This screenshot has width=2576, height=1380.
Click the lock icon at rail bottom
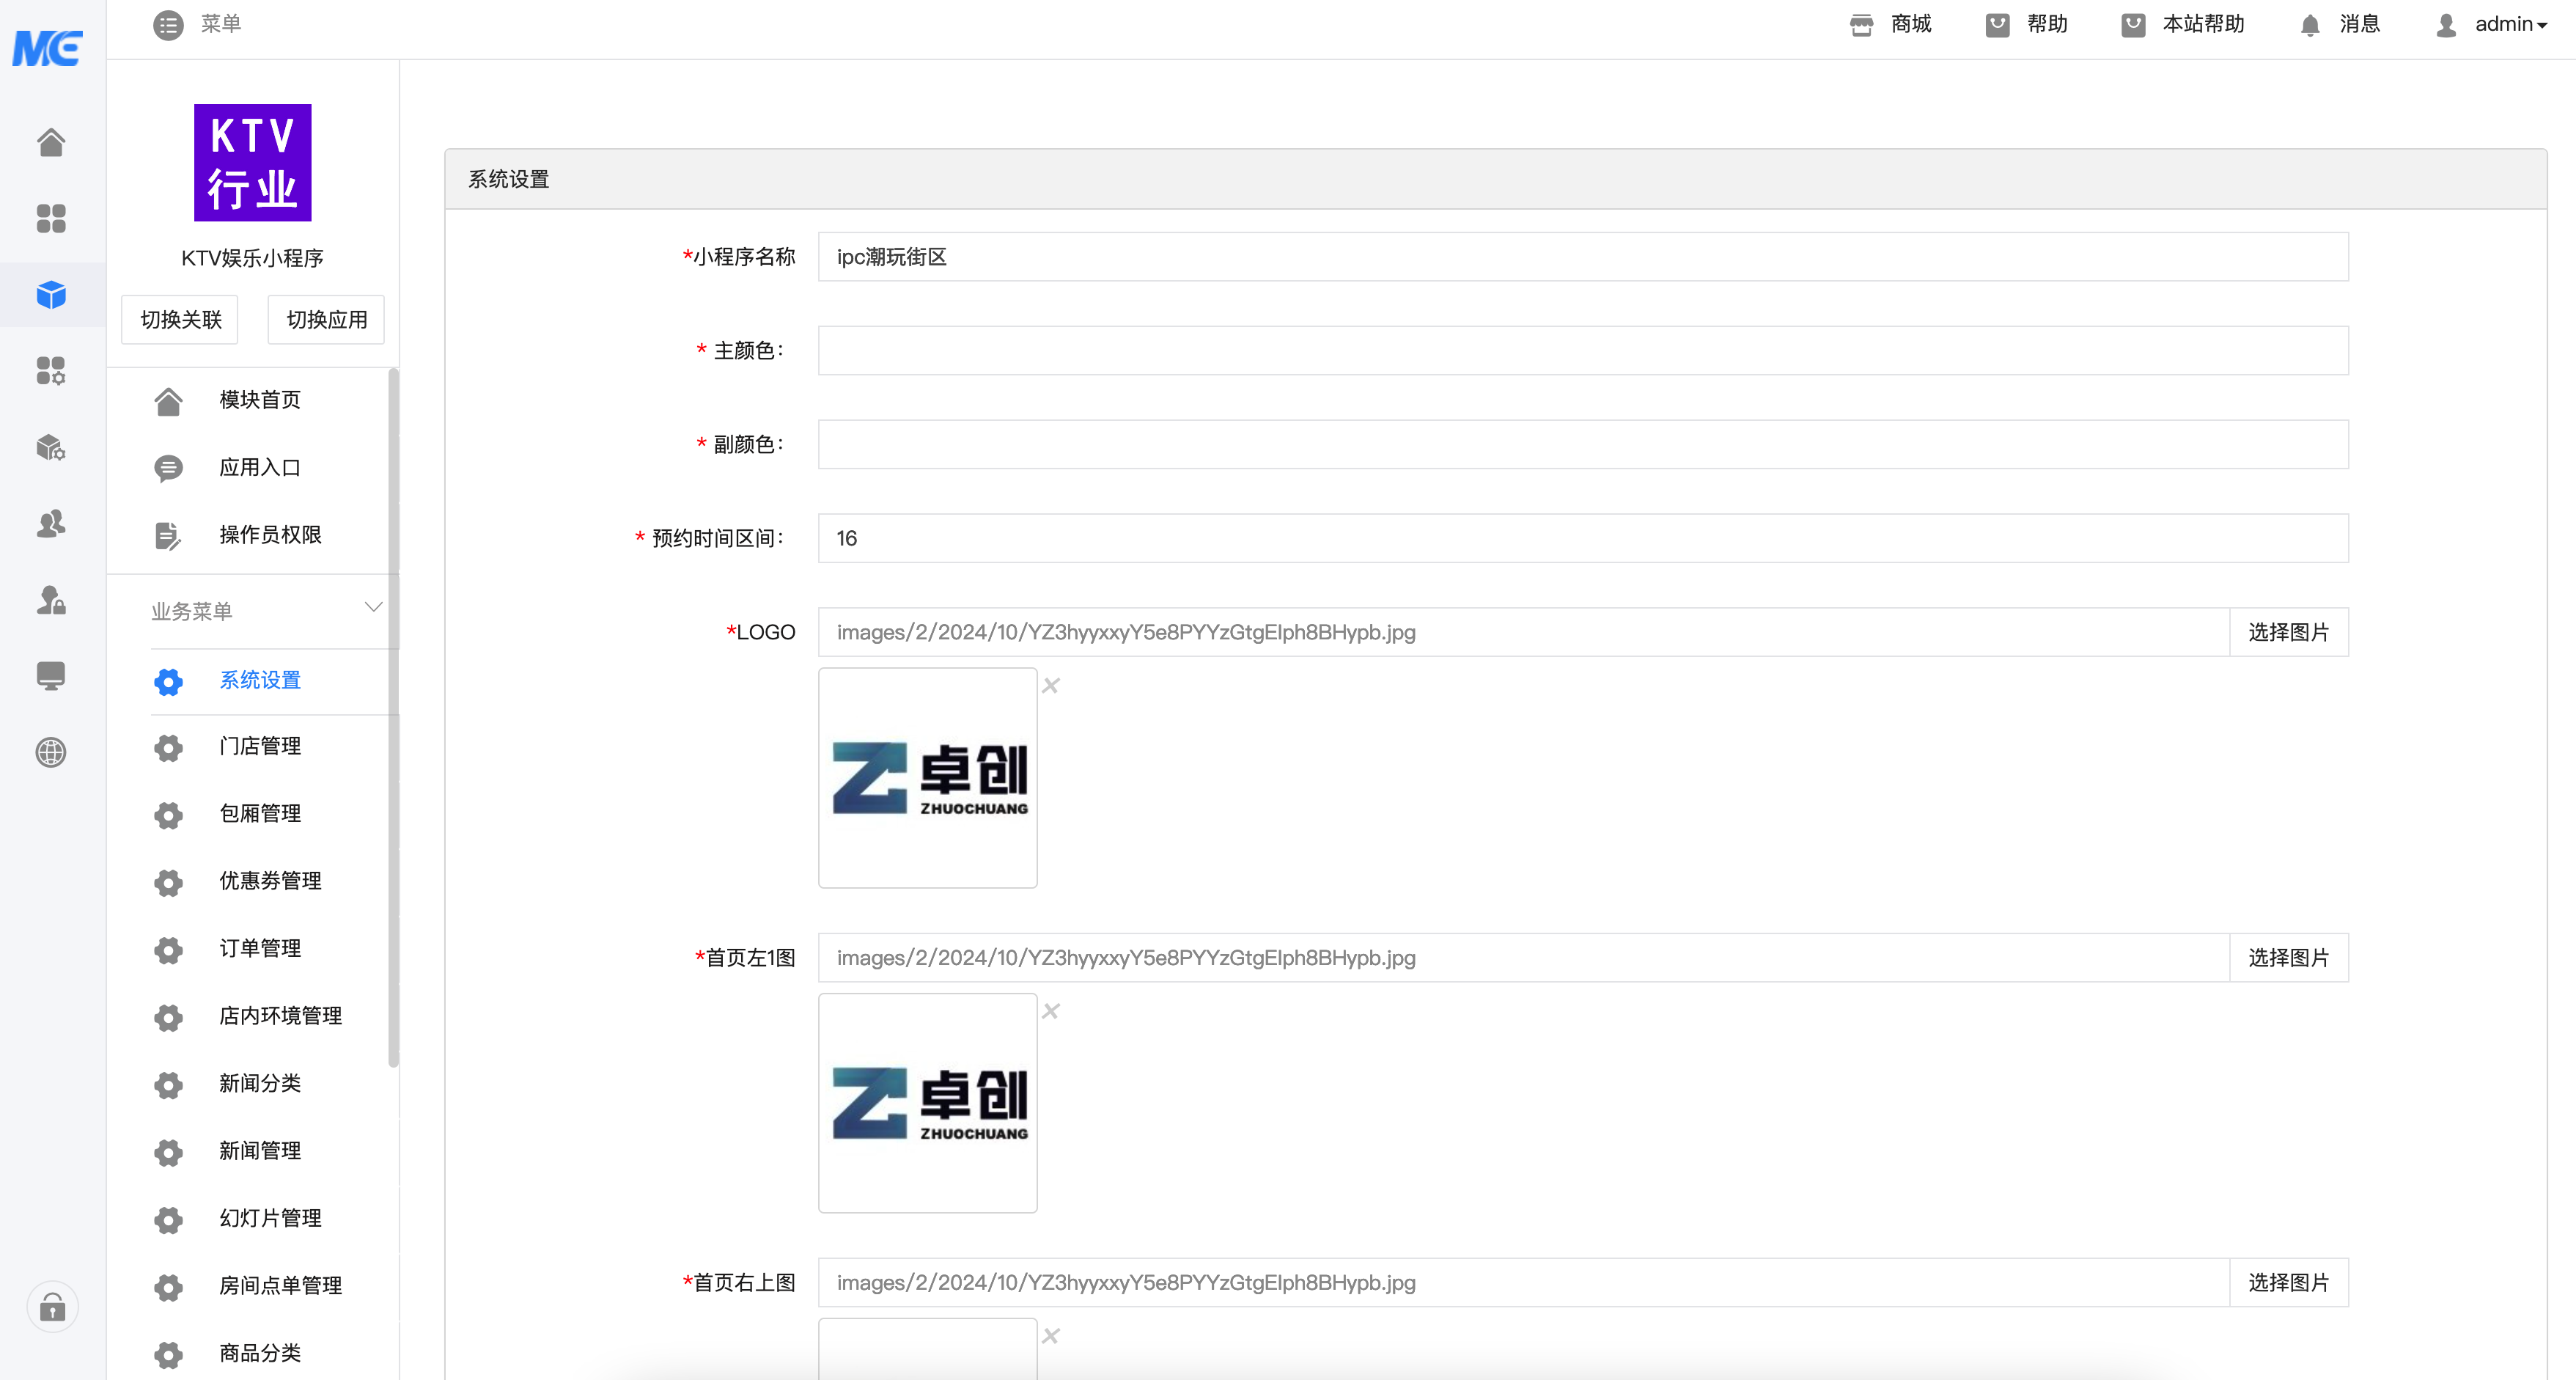click(52, 1307)
